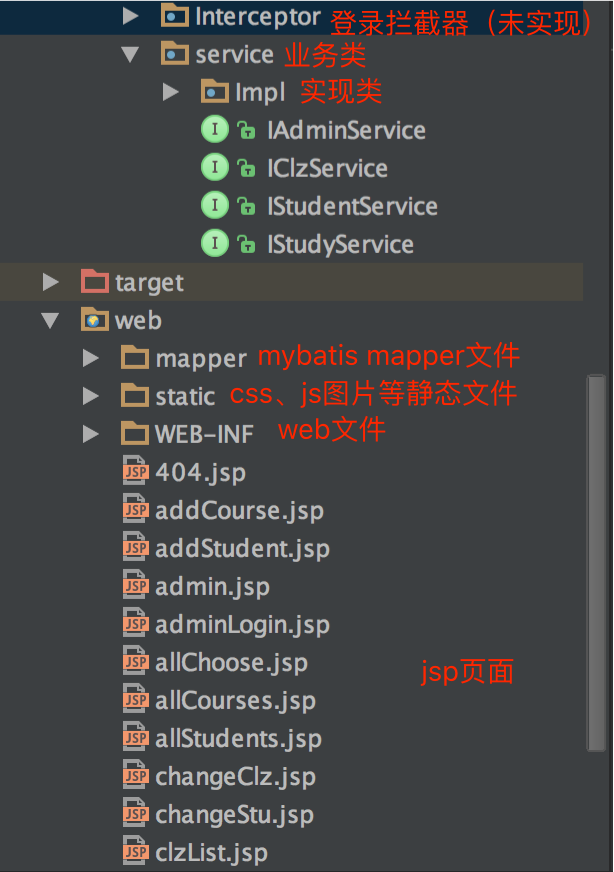This screenshot has width=614, height=872.
Task: Click the web module folder icon
Action: 95,320
